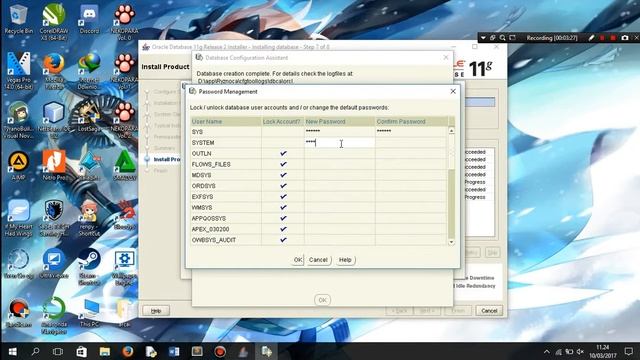Click the recorder camera snapshot icon
Viewport: 640px width, 360px height.
pyautogui.click(x=625, y=38)
